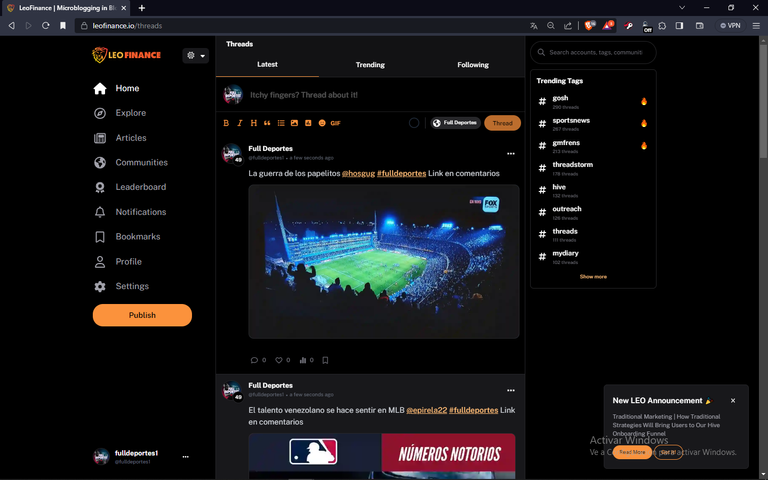The width and height of the screenshot is (768, 480).
Task: Close the New LEO Announcement popup
Action: click(733, 401)
